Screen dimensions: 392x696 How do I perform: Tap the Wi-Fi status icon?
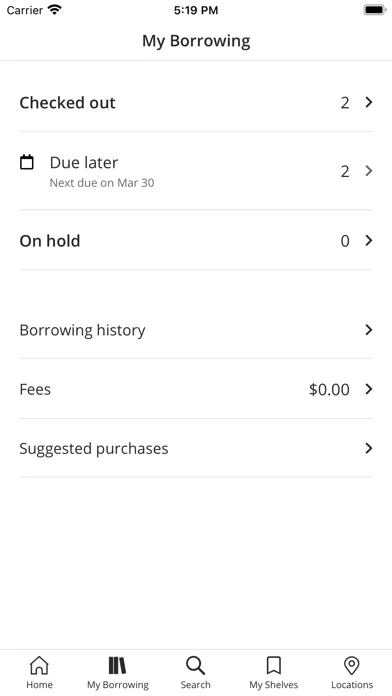coord(55,9)
